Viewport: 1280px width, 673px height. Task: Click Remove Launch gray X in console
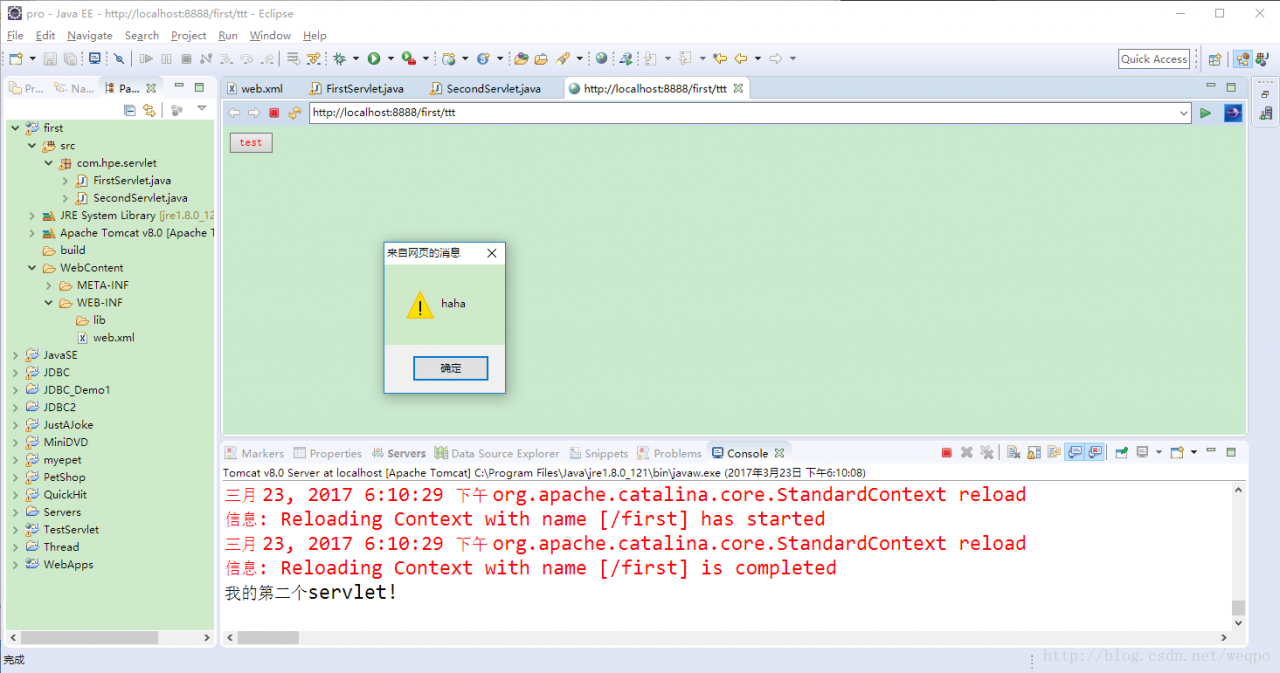pyautogui.click(x=967, y=453)
